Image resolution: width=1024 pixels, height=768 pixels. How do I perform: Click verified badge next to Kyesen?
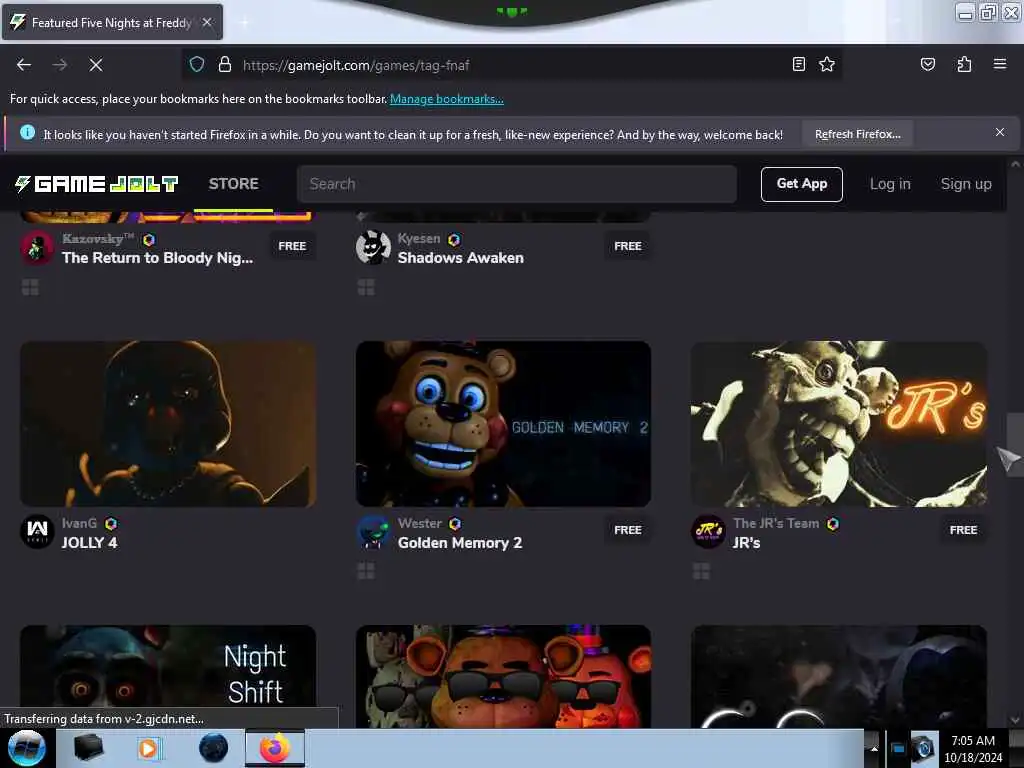coord(454,240)
